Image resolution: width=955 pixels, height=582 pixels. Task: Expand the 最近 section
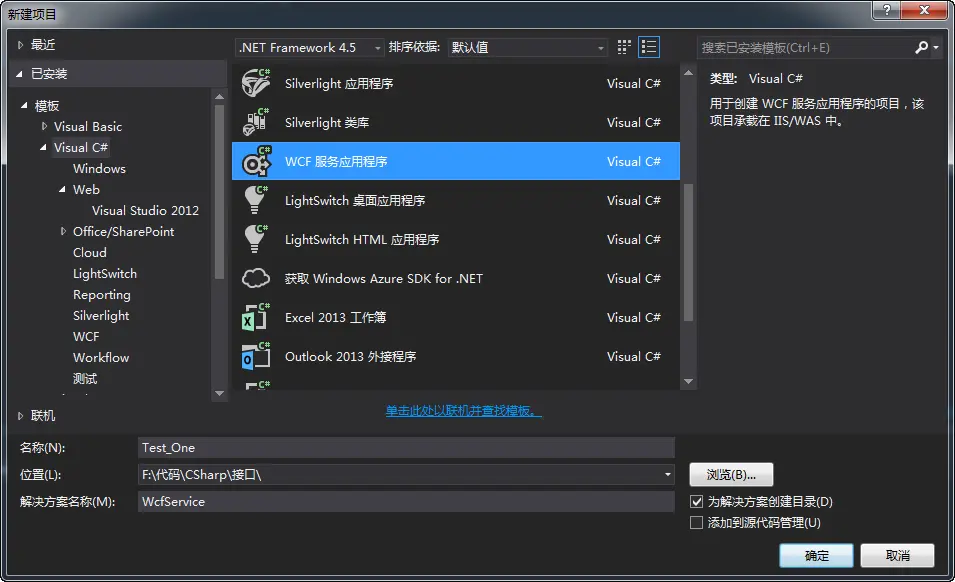(x=20, y=44)
